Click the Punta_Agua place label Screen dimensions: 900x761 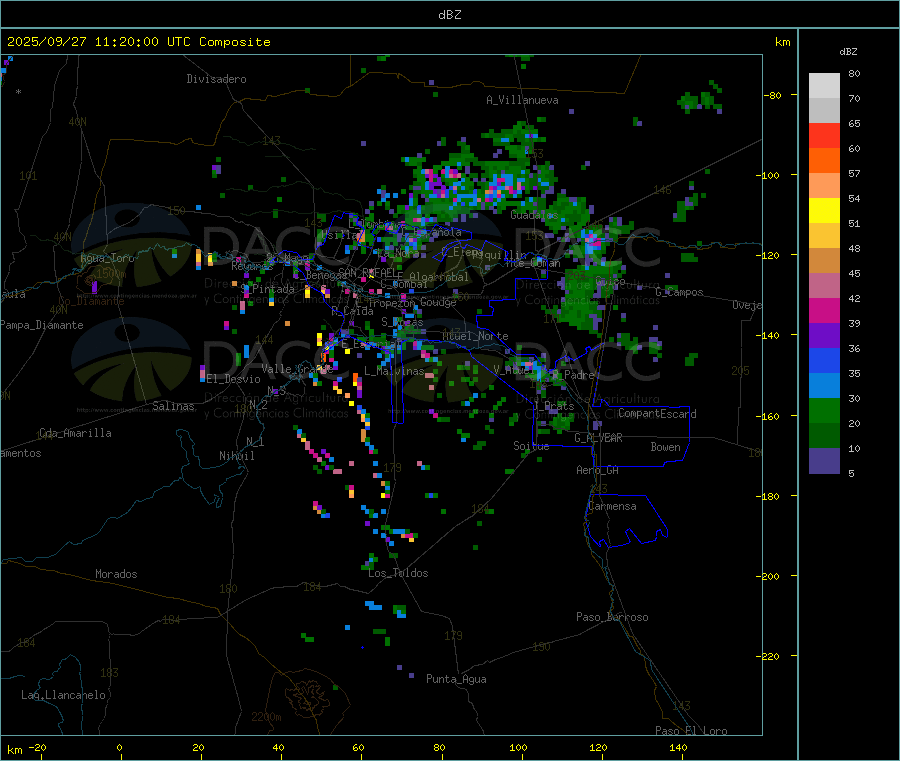click(456, 679)
